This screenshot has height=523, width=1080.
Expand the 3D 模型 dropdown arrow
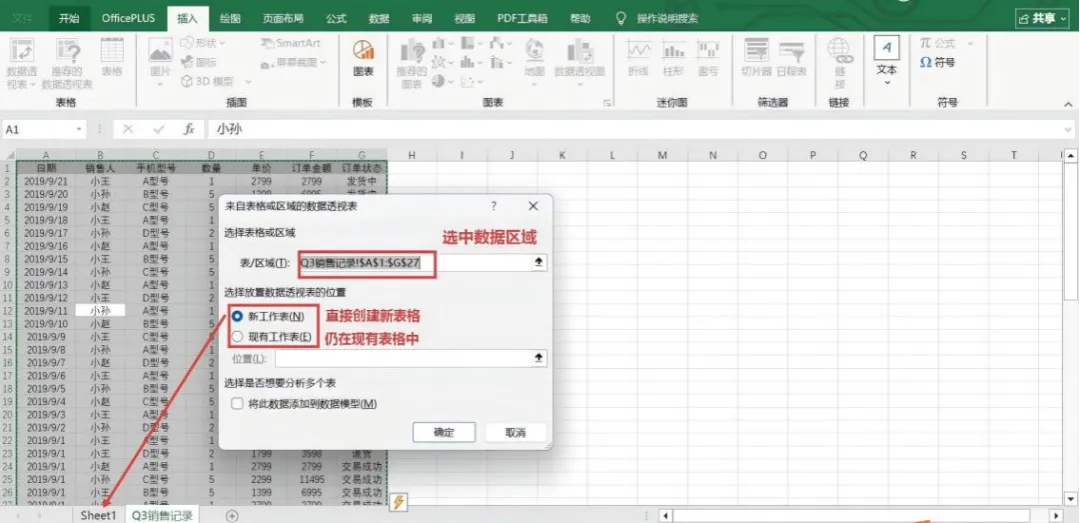(248, 81)
